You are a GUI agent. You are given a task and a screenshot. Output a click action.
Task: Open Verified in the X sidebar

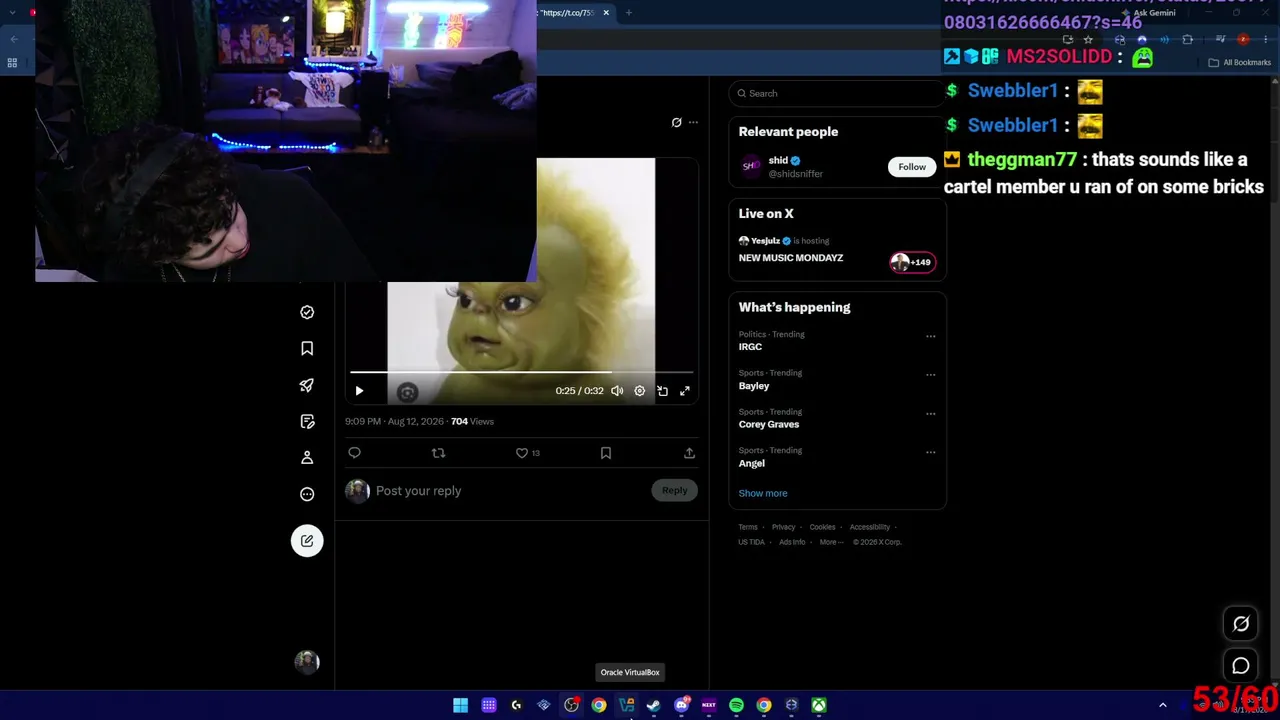pyautogui.click(x=307, y=312)
